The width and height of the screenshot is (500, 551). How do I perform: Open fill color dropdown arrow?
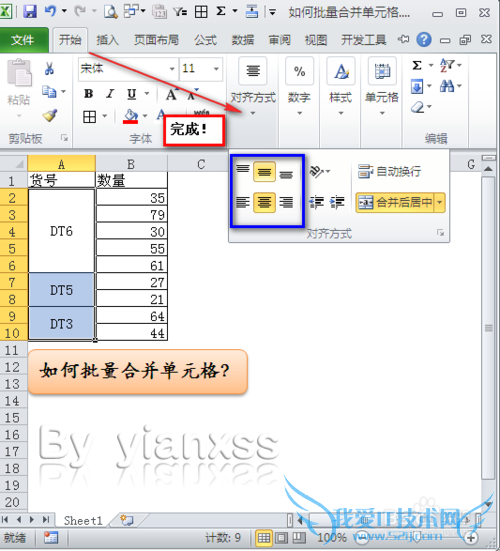point(145,116)
